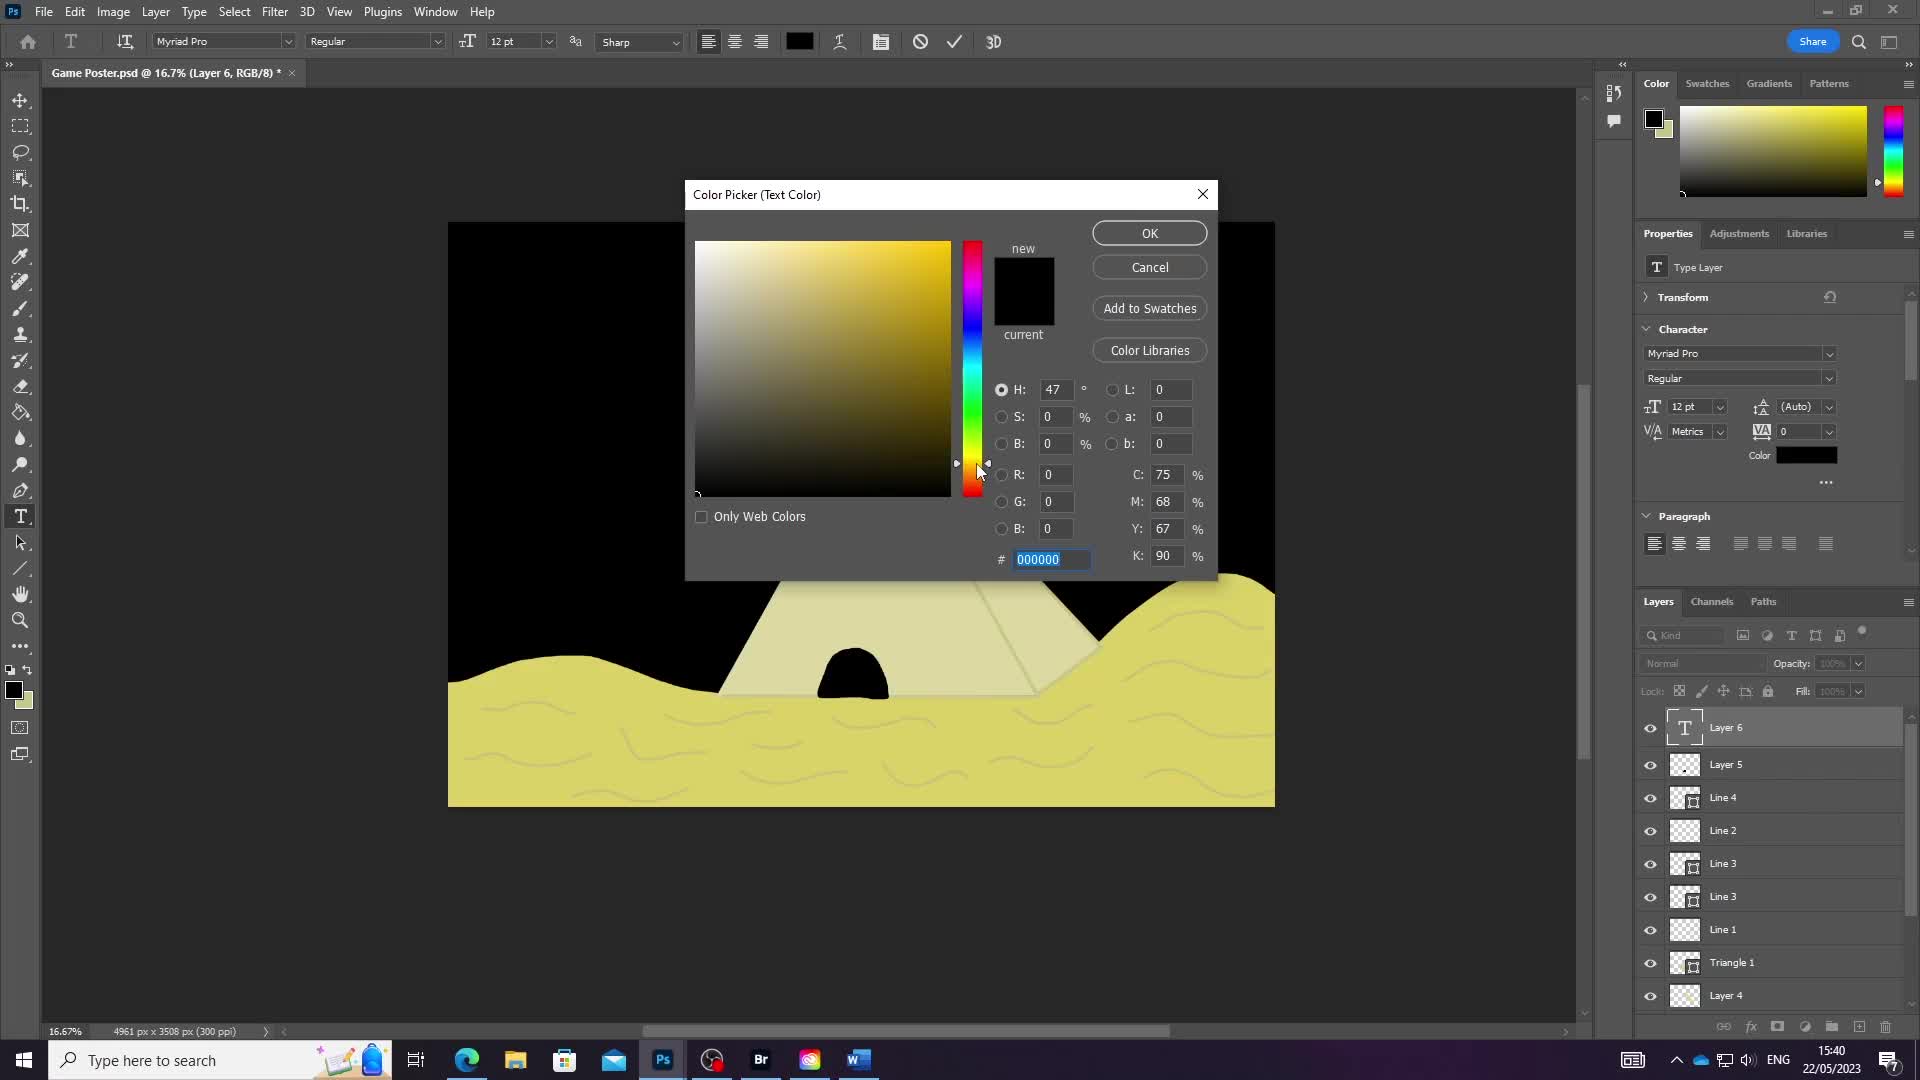Select the Eraser tool
Image resolution: width=1920 pixels, height=1080 pixels.
20,386
